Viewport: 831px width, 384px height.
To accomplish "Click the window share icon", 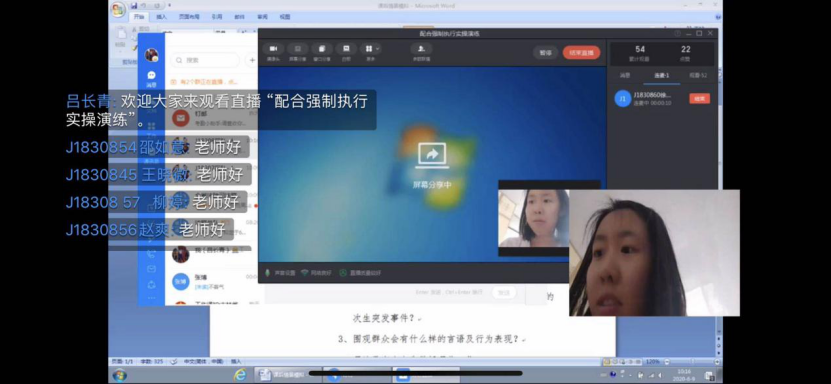I will click(322, 49).
